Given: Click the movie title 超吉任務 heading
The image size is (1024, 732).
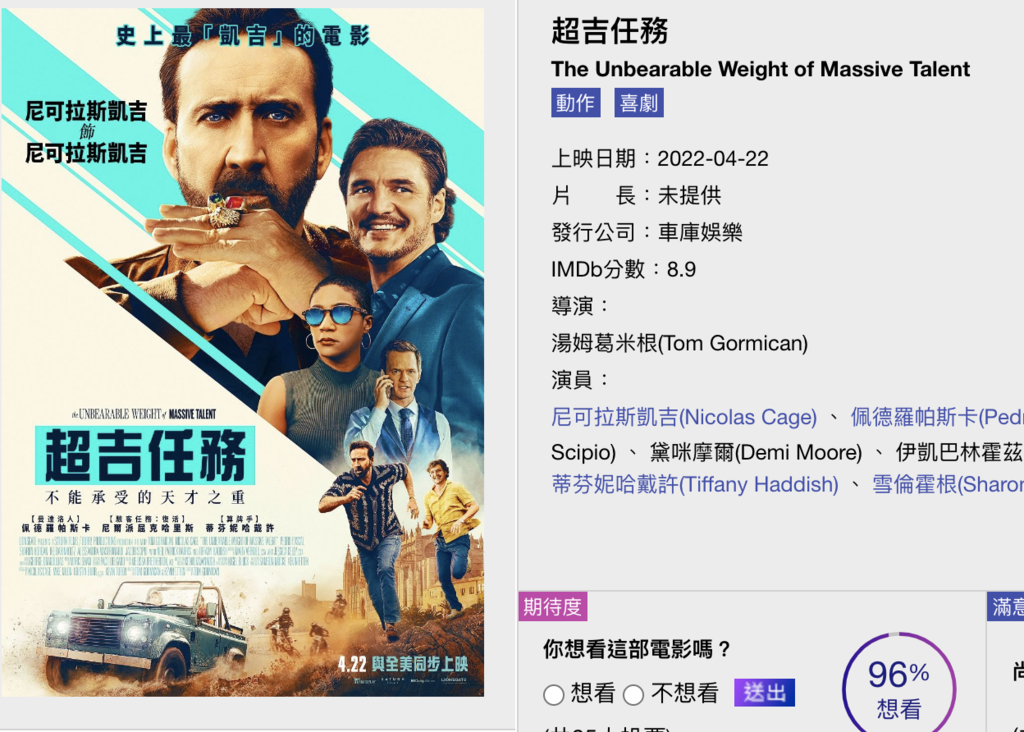Looking at the screenshot, I should pos(609,31).
